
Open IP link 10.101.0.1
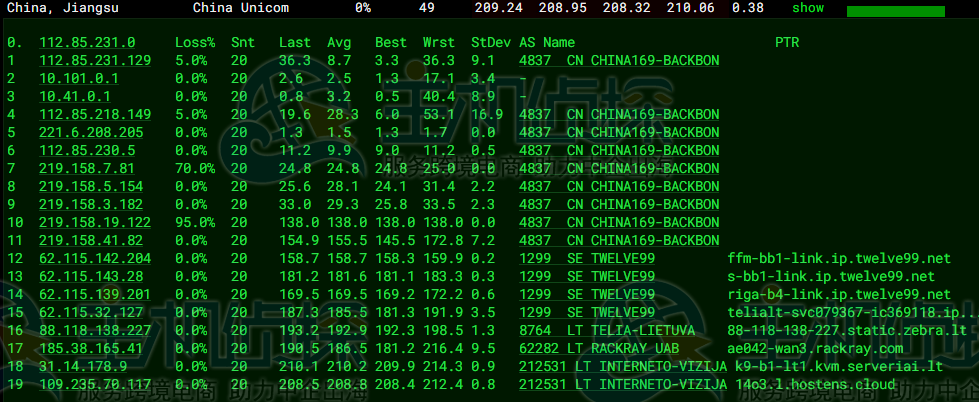pos(79,79)
